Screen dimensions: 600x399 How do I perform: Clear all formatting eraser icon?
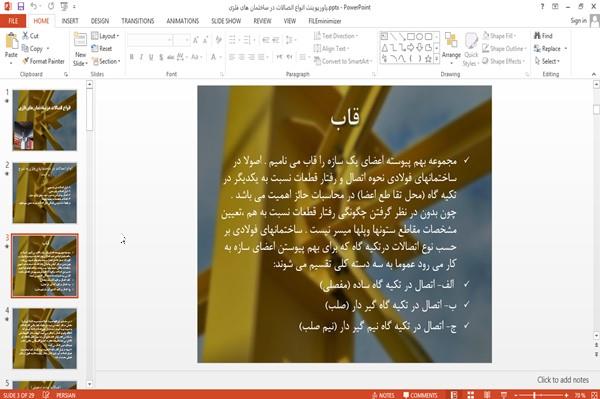tap(218, 40)
